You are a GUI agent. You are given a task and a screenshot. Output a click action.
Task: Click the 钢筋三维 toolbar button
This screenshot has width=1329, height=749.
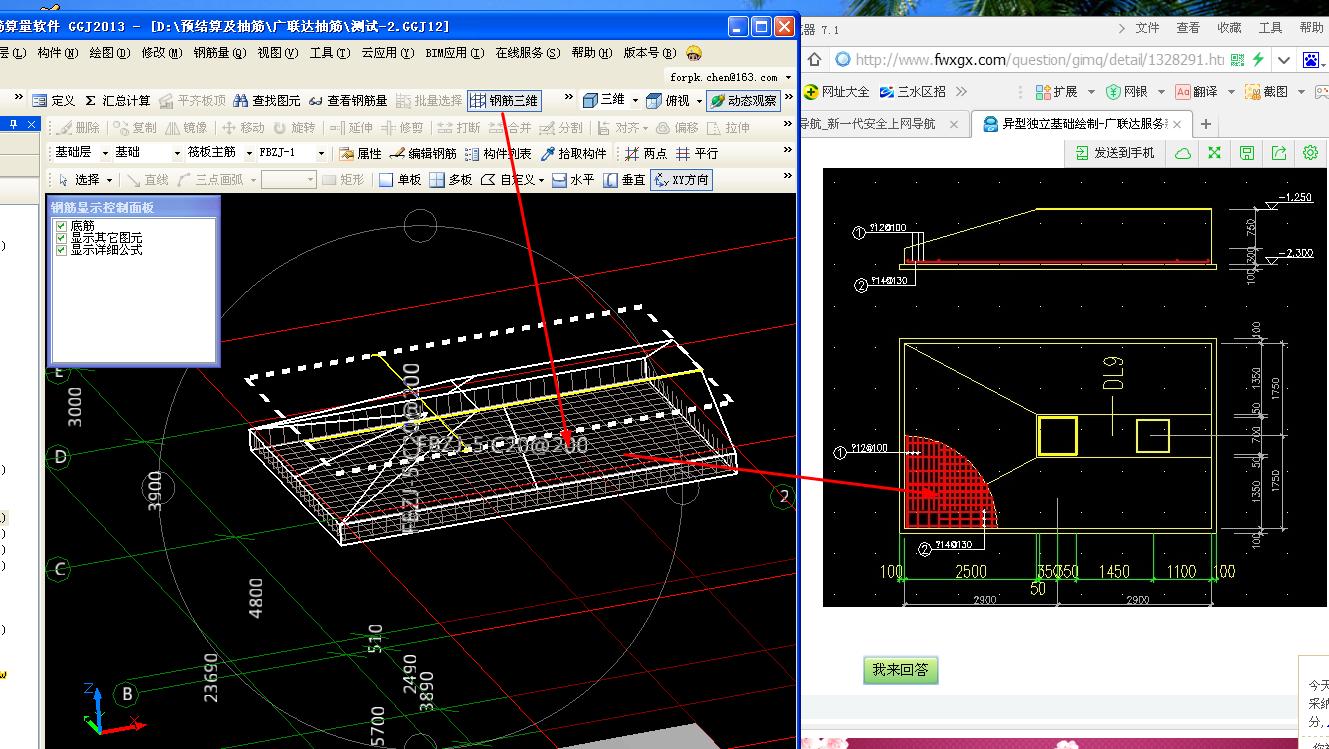(504, 100)
